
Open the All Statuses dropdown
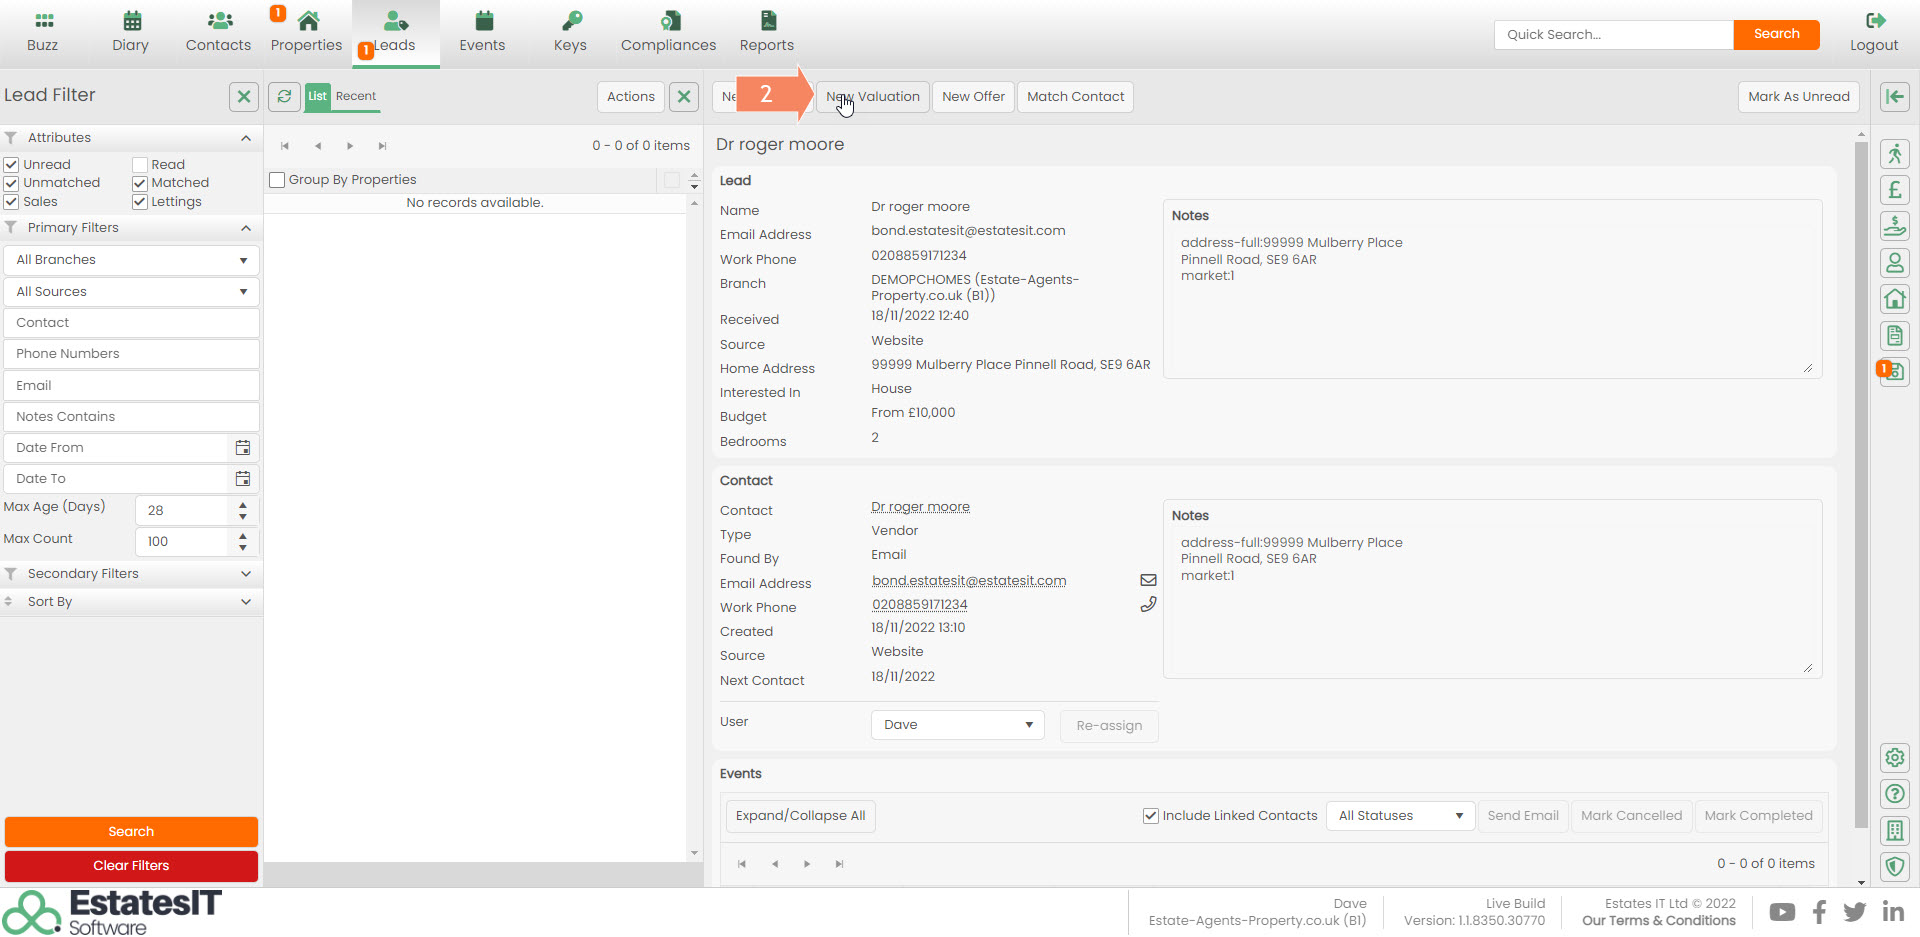pos(1400,816)
